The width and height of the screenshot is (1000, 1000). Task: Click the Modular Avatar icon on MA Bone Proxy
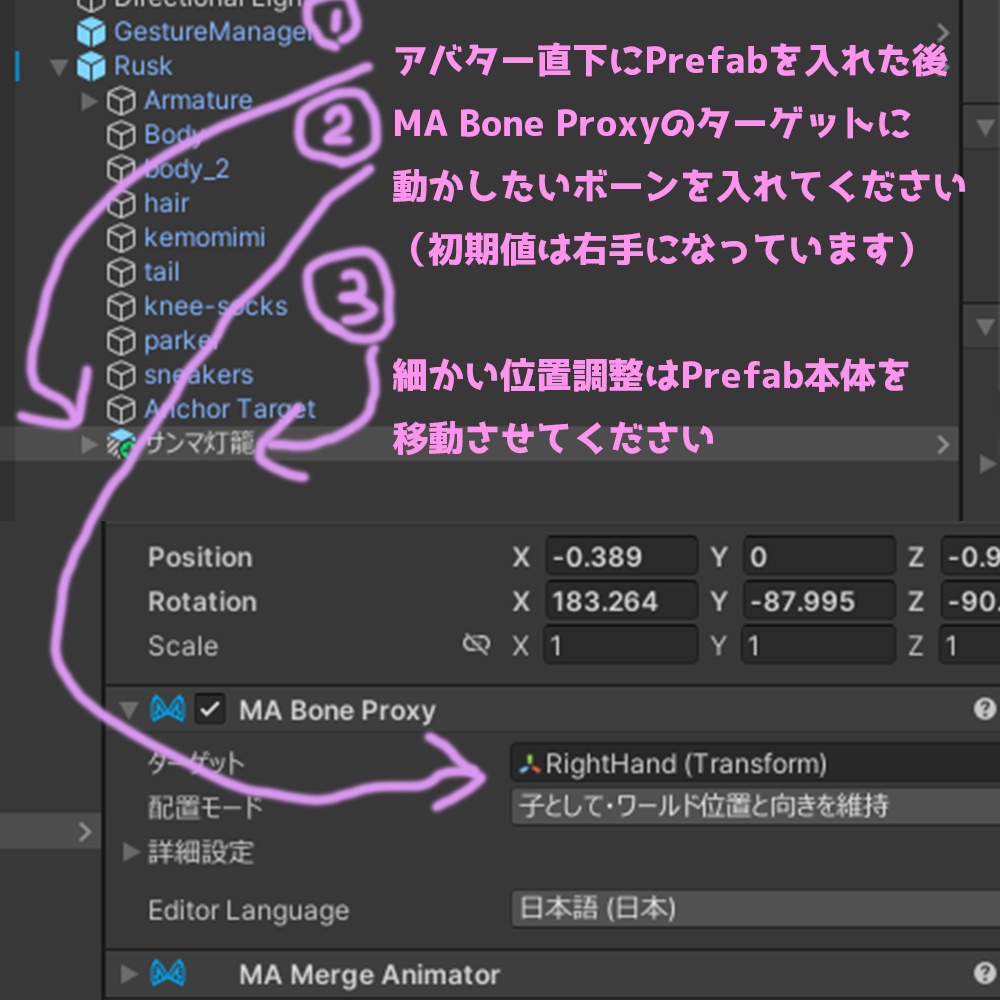point(170,710)
